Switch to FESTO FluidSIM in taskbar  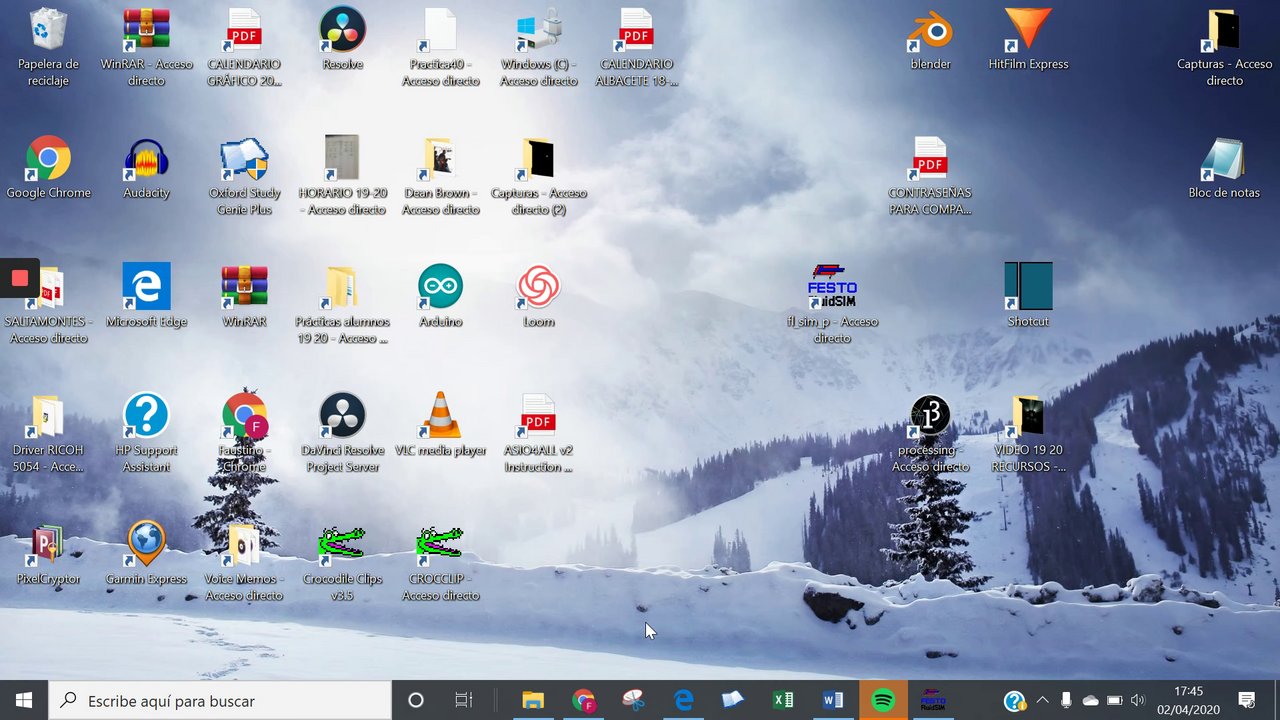click(933, 701)
